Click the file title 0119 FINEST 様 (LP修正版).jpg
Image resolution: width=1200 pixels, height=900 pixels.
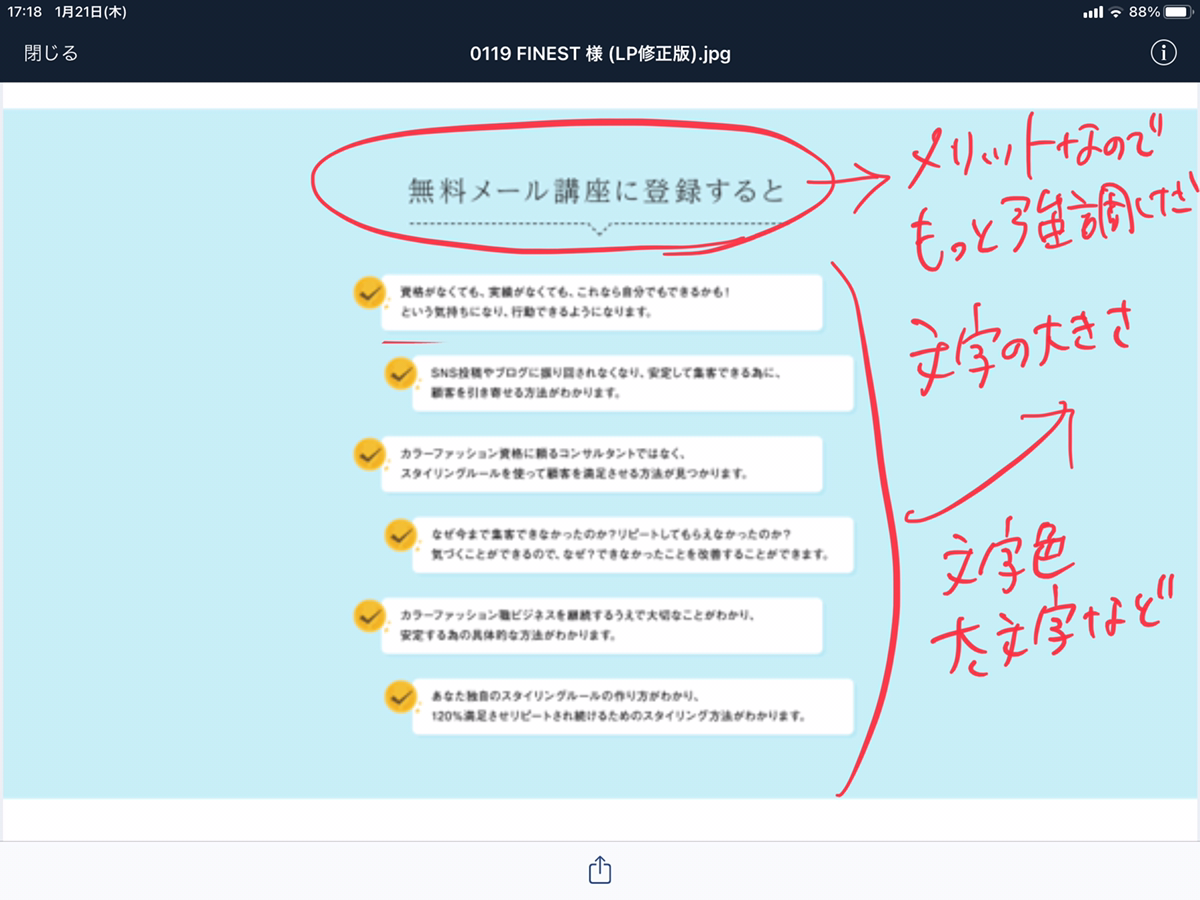pyautogui.click(x=600, y=53)
